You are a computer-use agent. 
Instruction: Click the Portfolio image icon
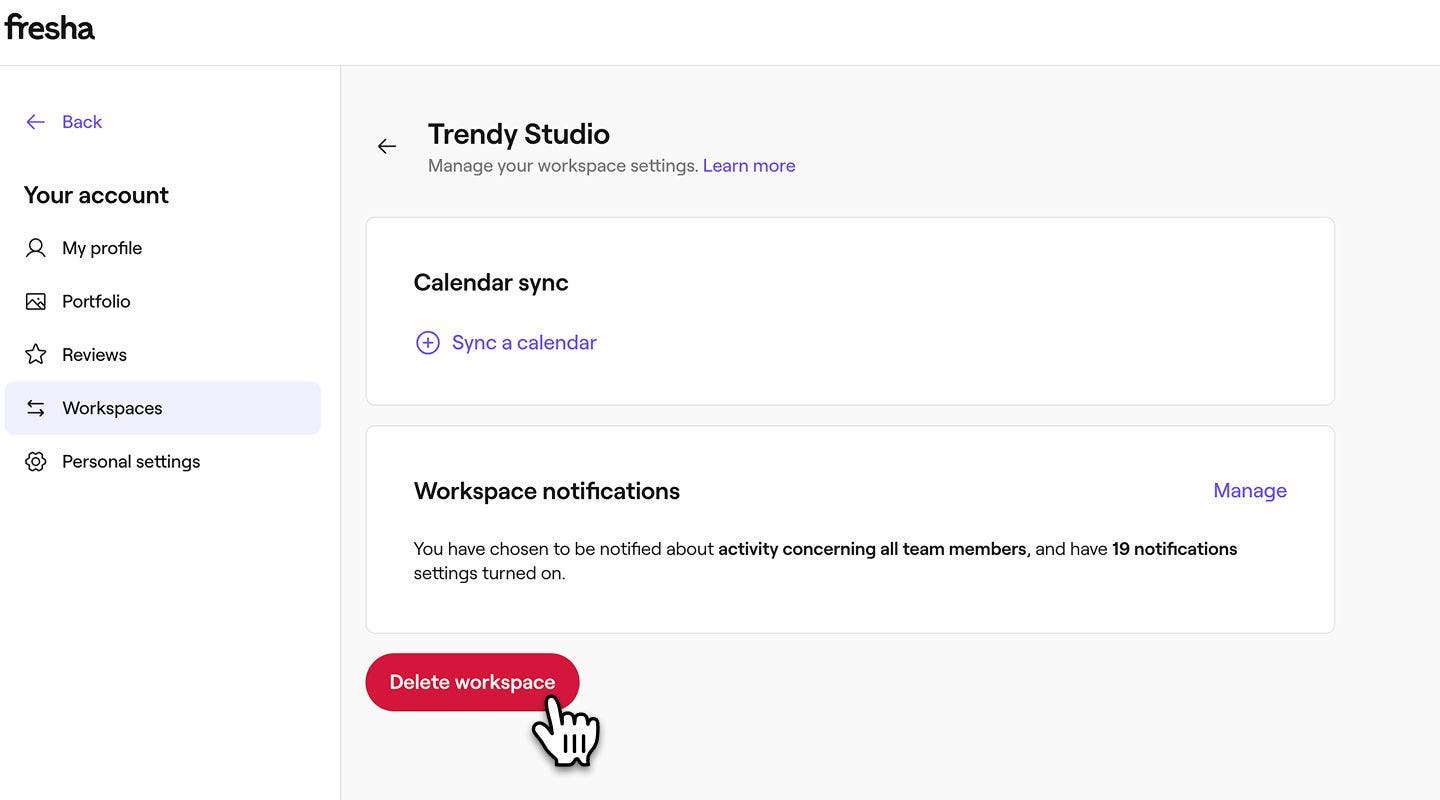pos(36,301)
